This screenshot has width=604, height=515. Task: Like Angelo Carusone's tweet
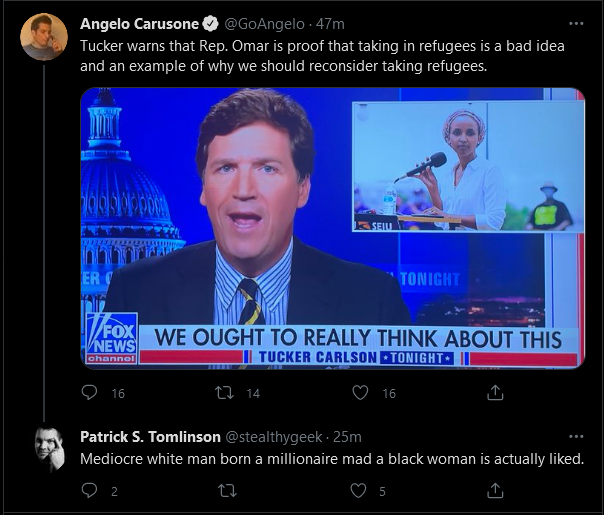[x=360, y=393]
